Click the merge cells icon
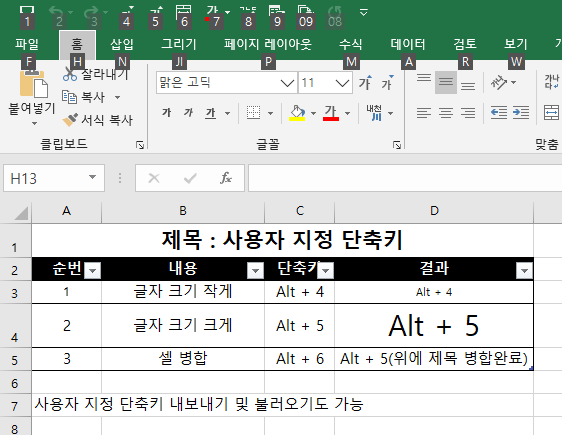 (552, 113)
